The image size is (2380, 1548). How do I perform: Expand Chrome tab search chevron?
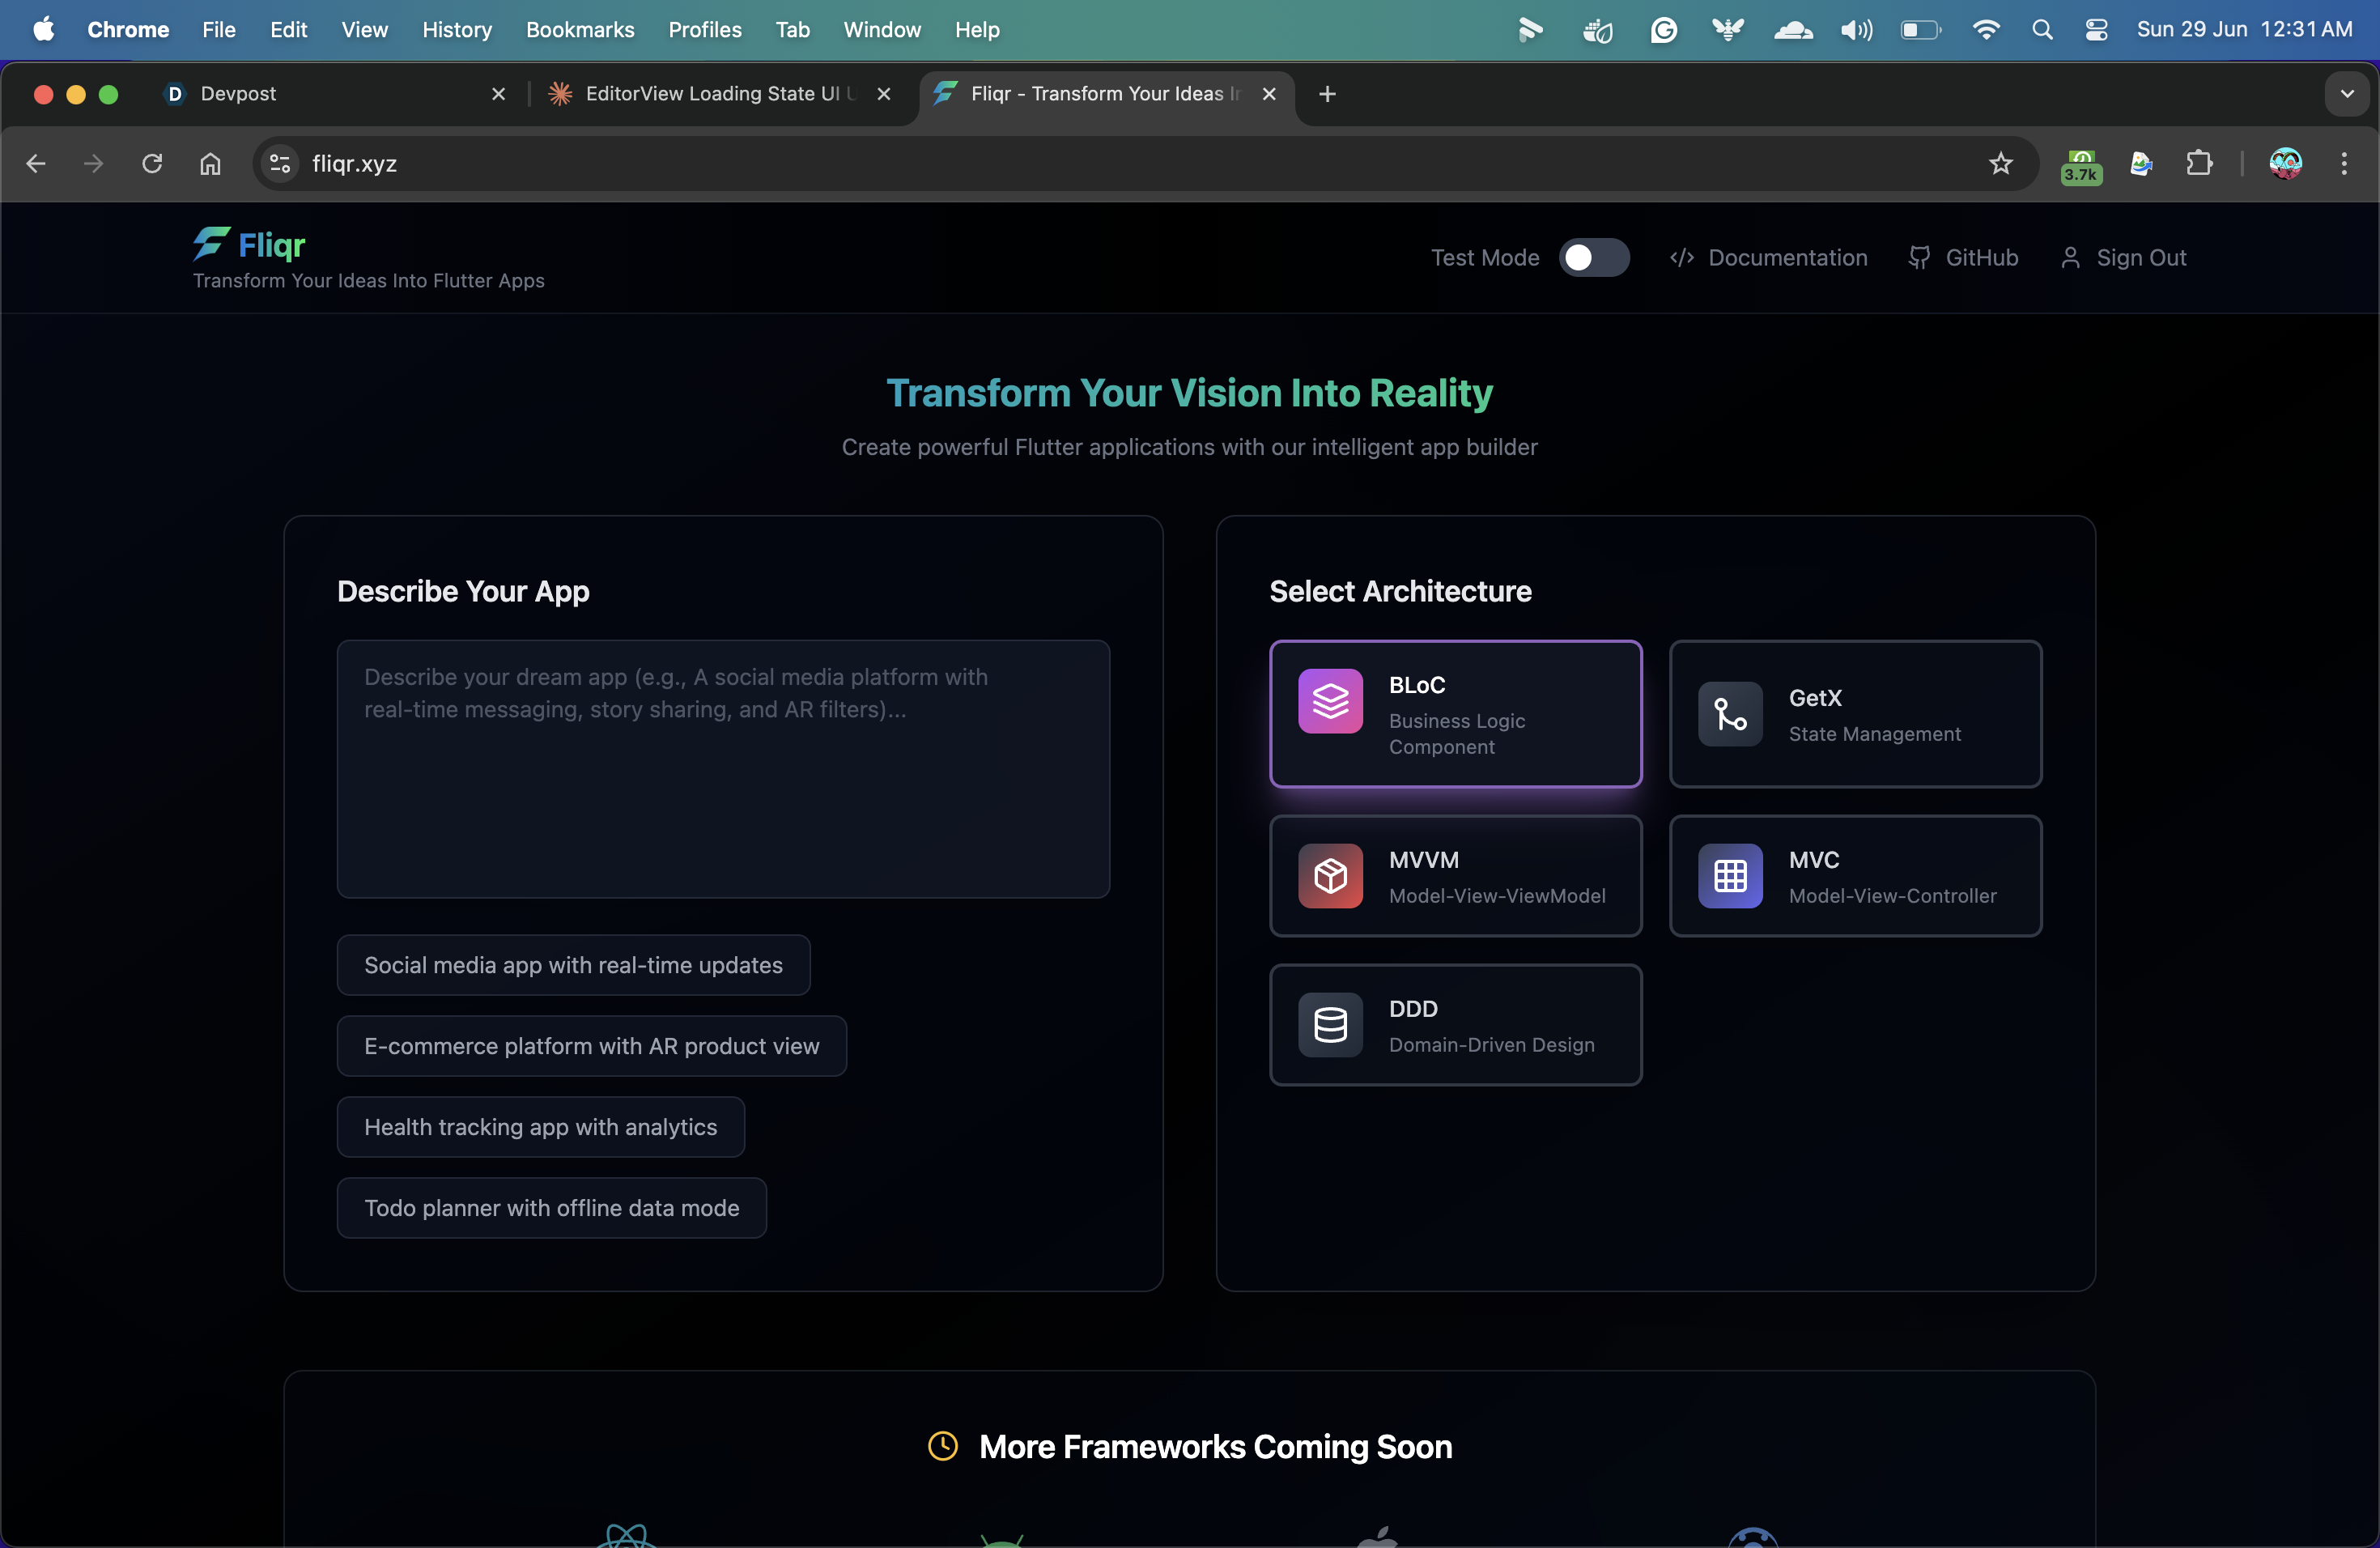[2346, 94]
